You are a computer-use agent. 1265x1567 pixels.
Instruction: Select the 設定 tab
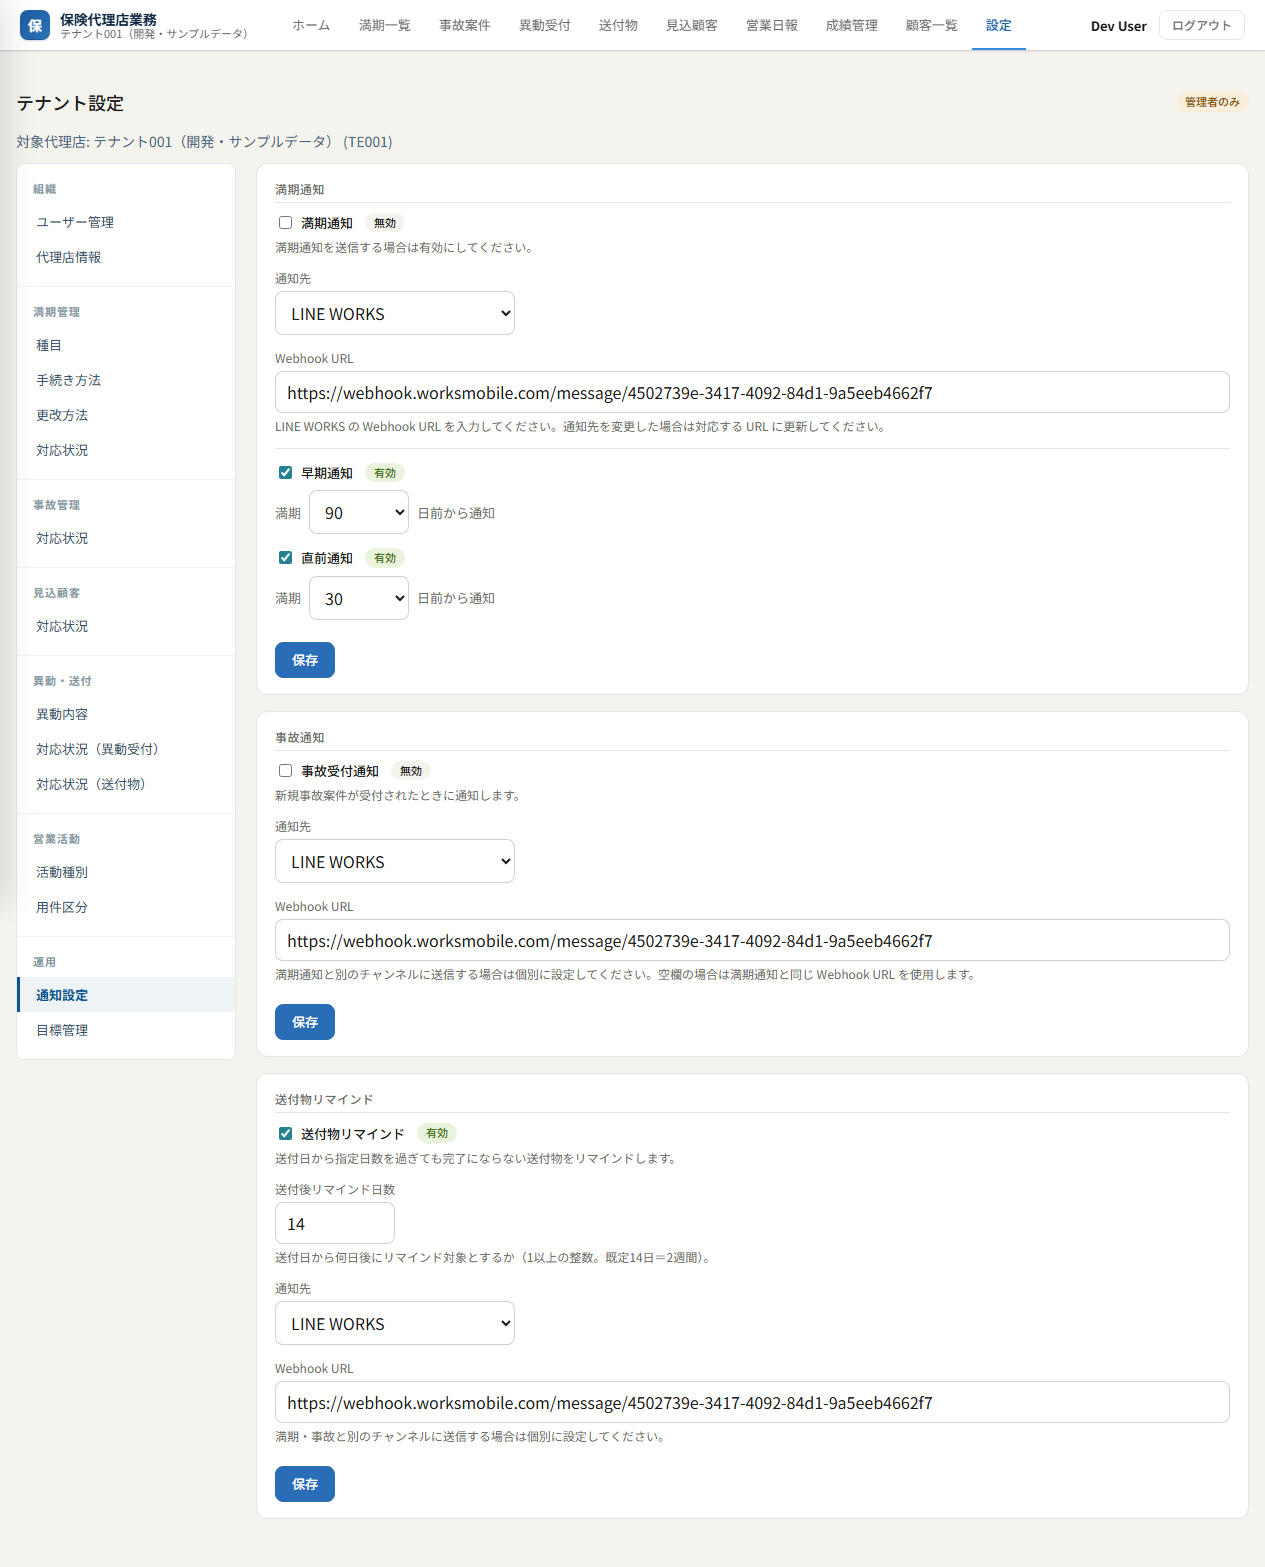tap(999, 25)
